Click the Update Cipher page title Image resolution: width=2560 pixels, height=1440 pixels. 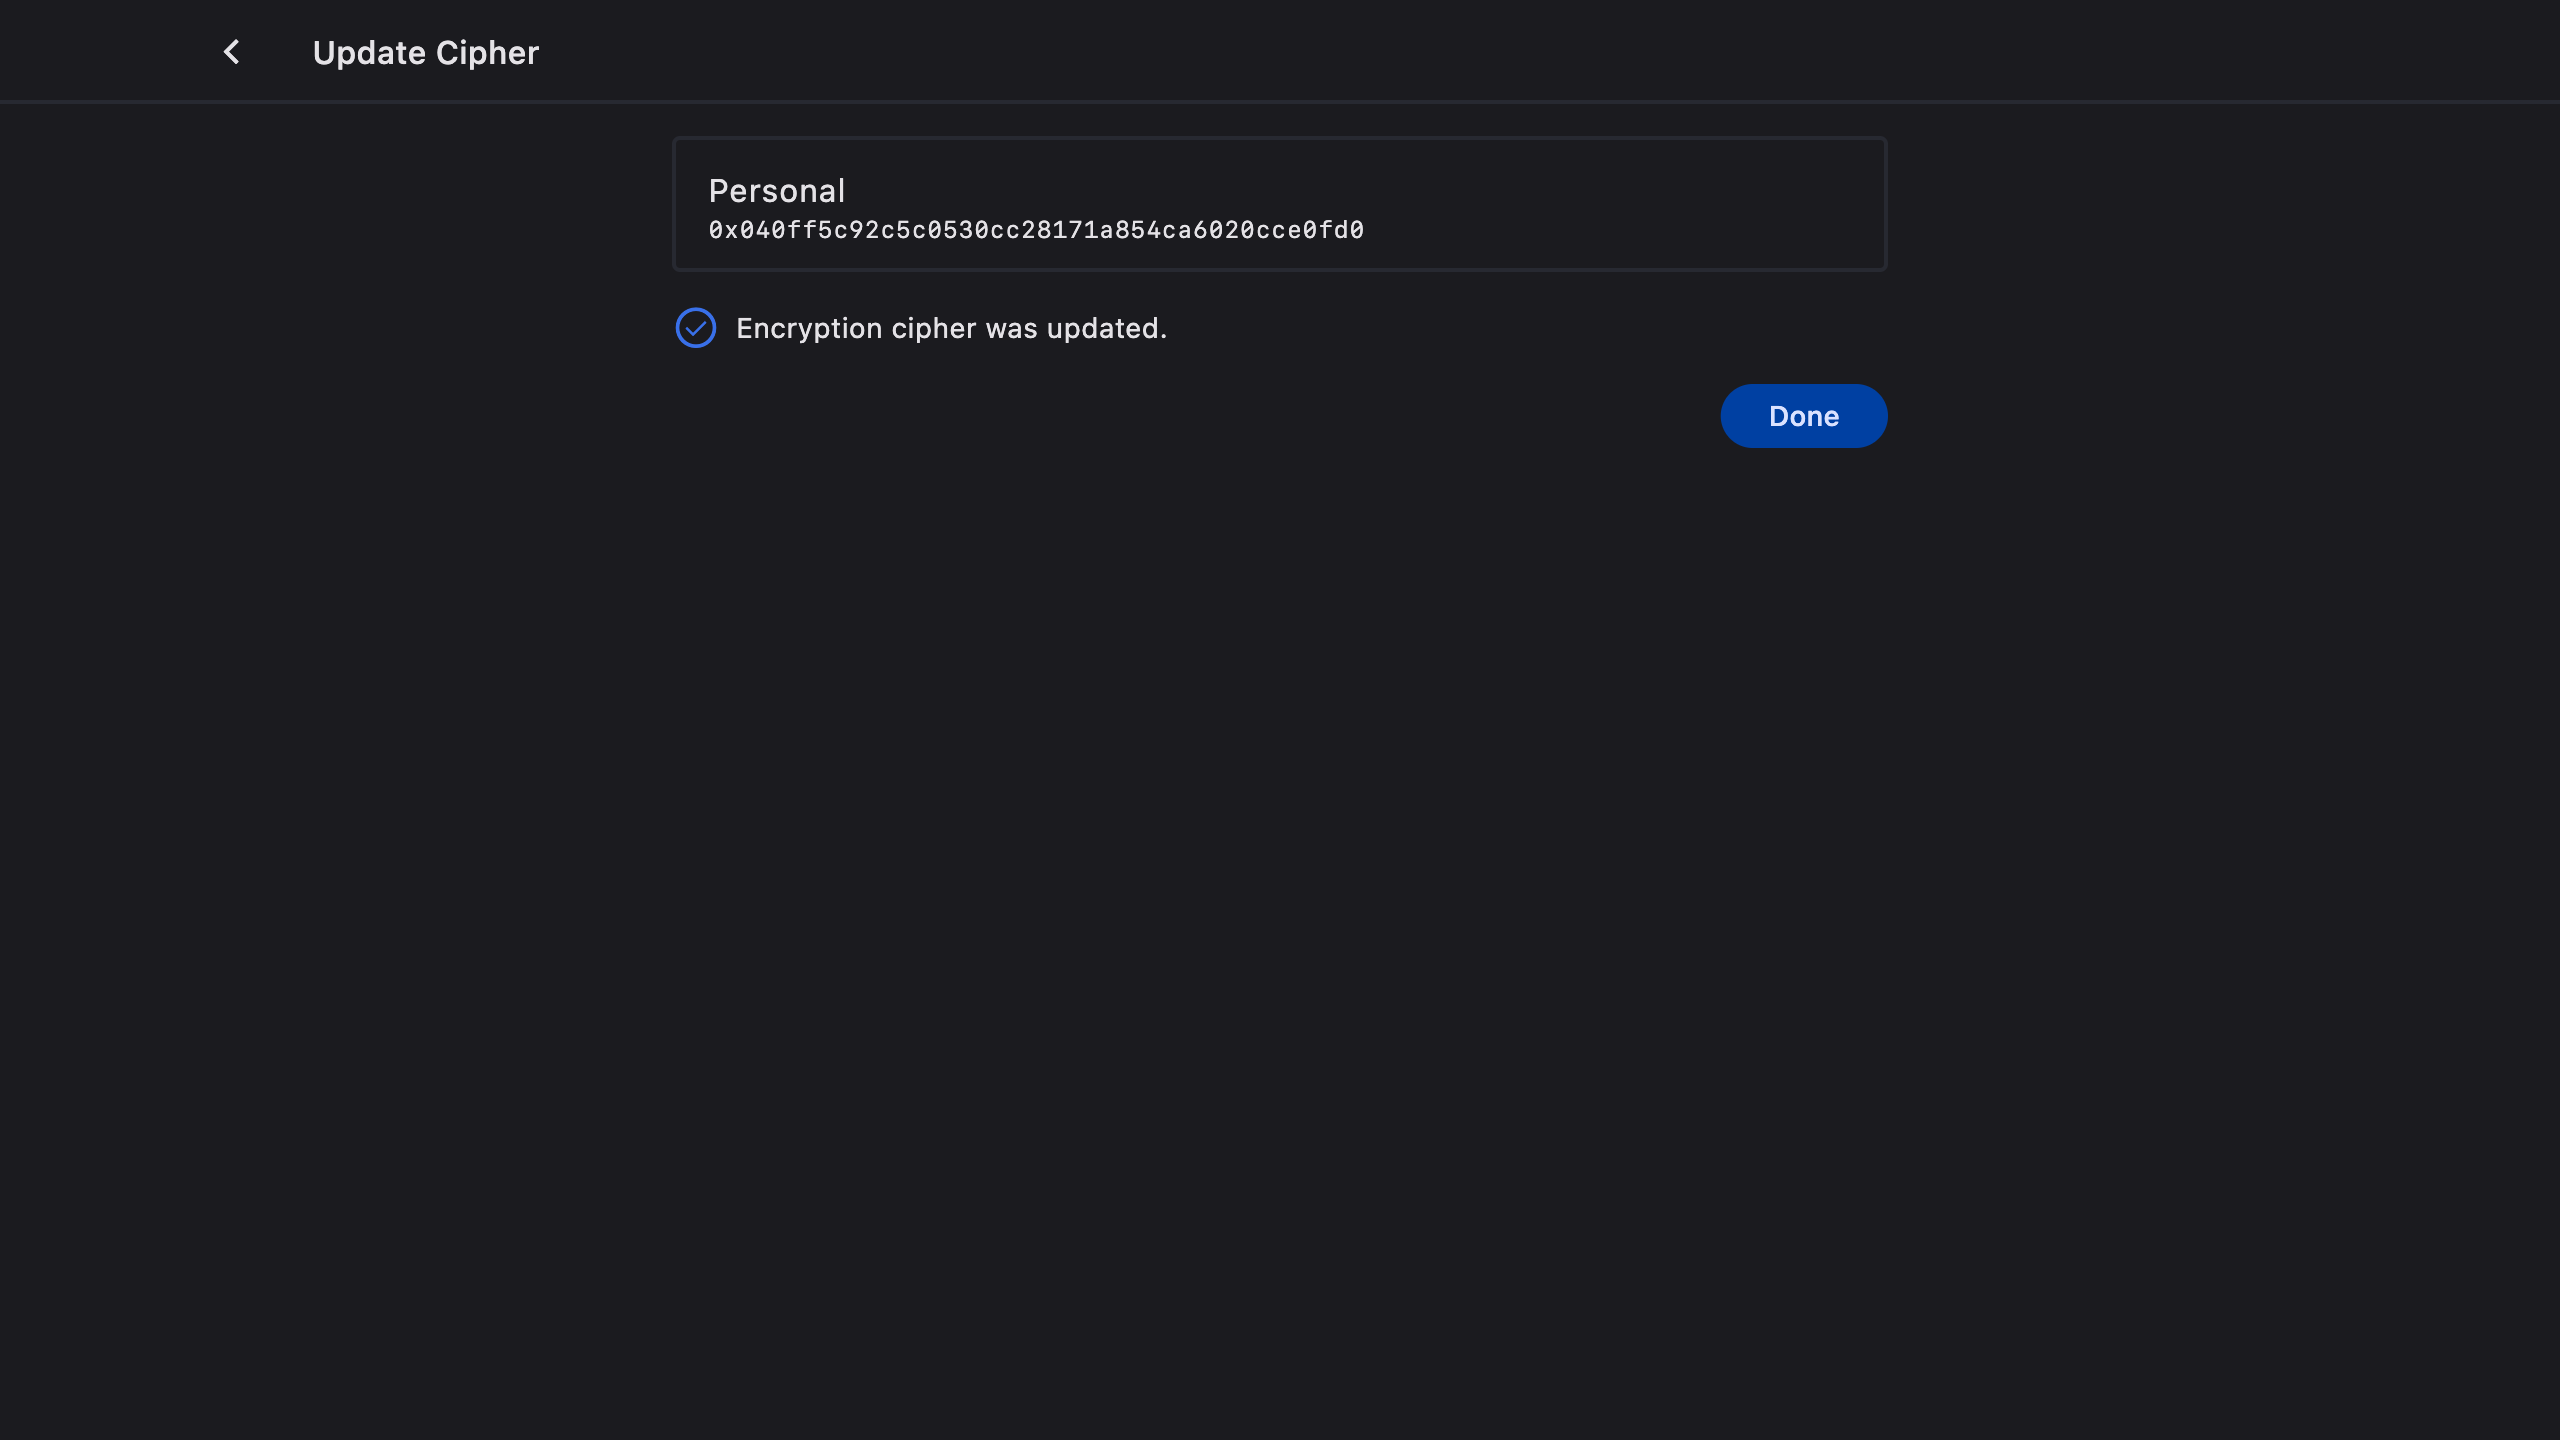425,53
